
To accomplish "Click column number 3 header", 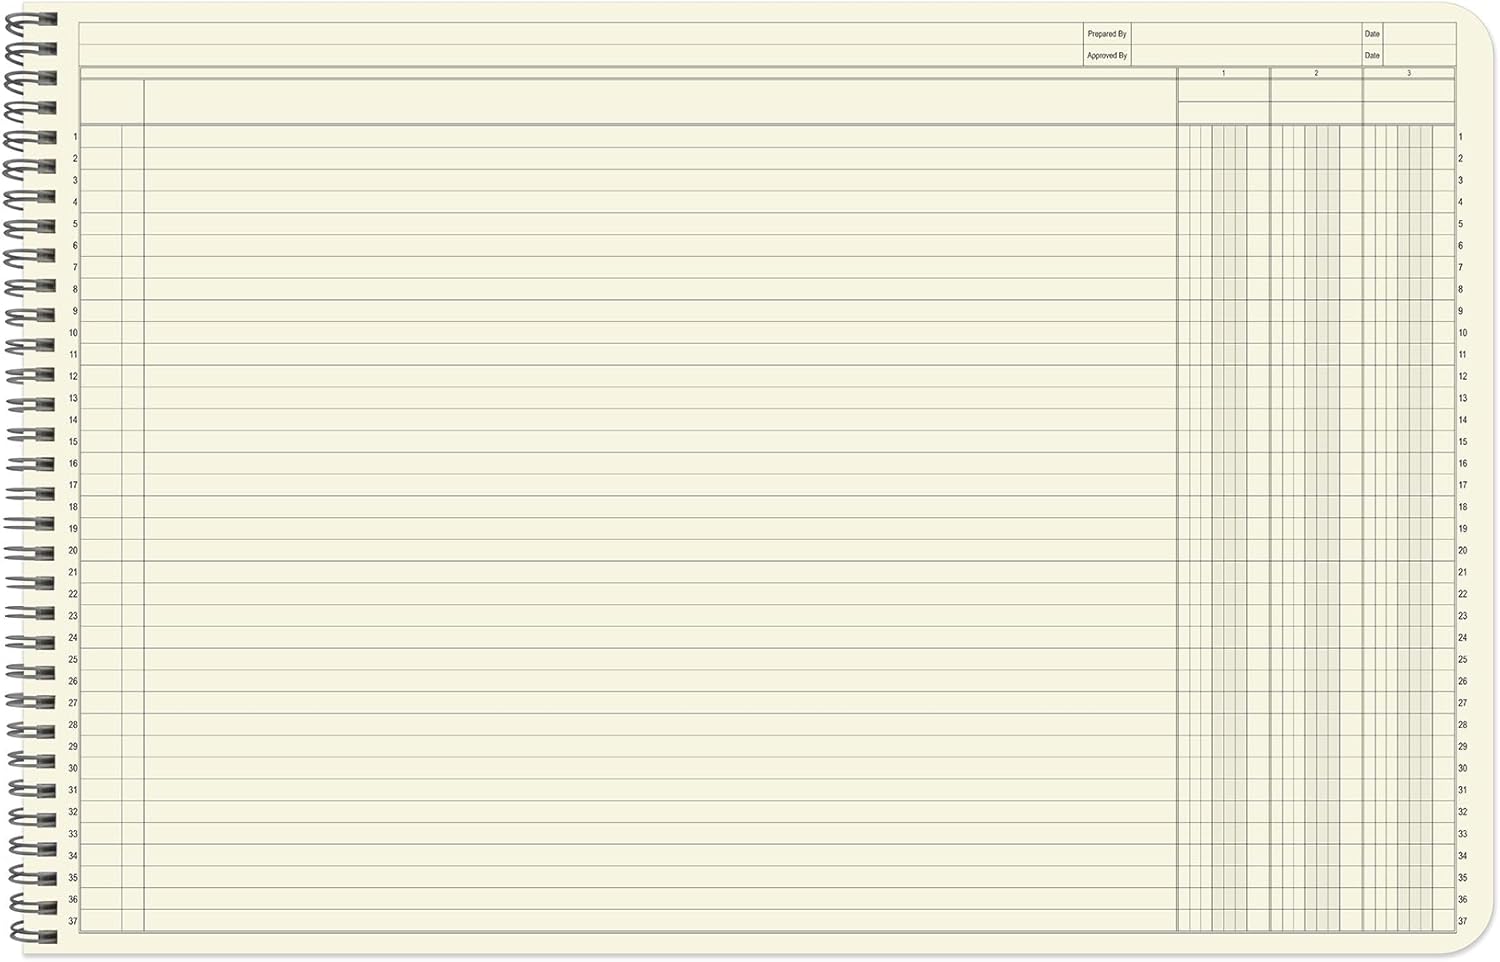I will coord(1409,73).
